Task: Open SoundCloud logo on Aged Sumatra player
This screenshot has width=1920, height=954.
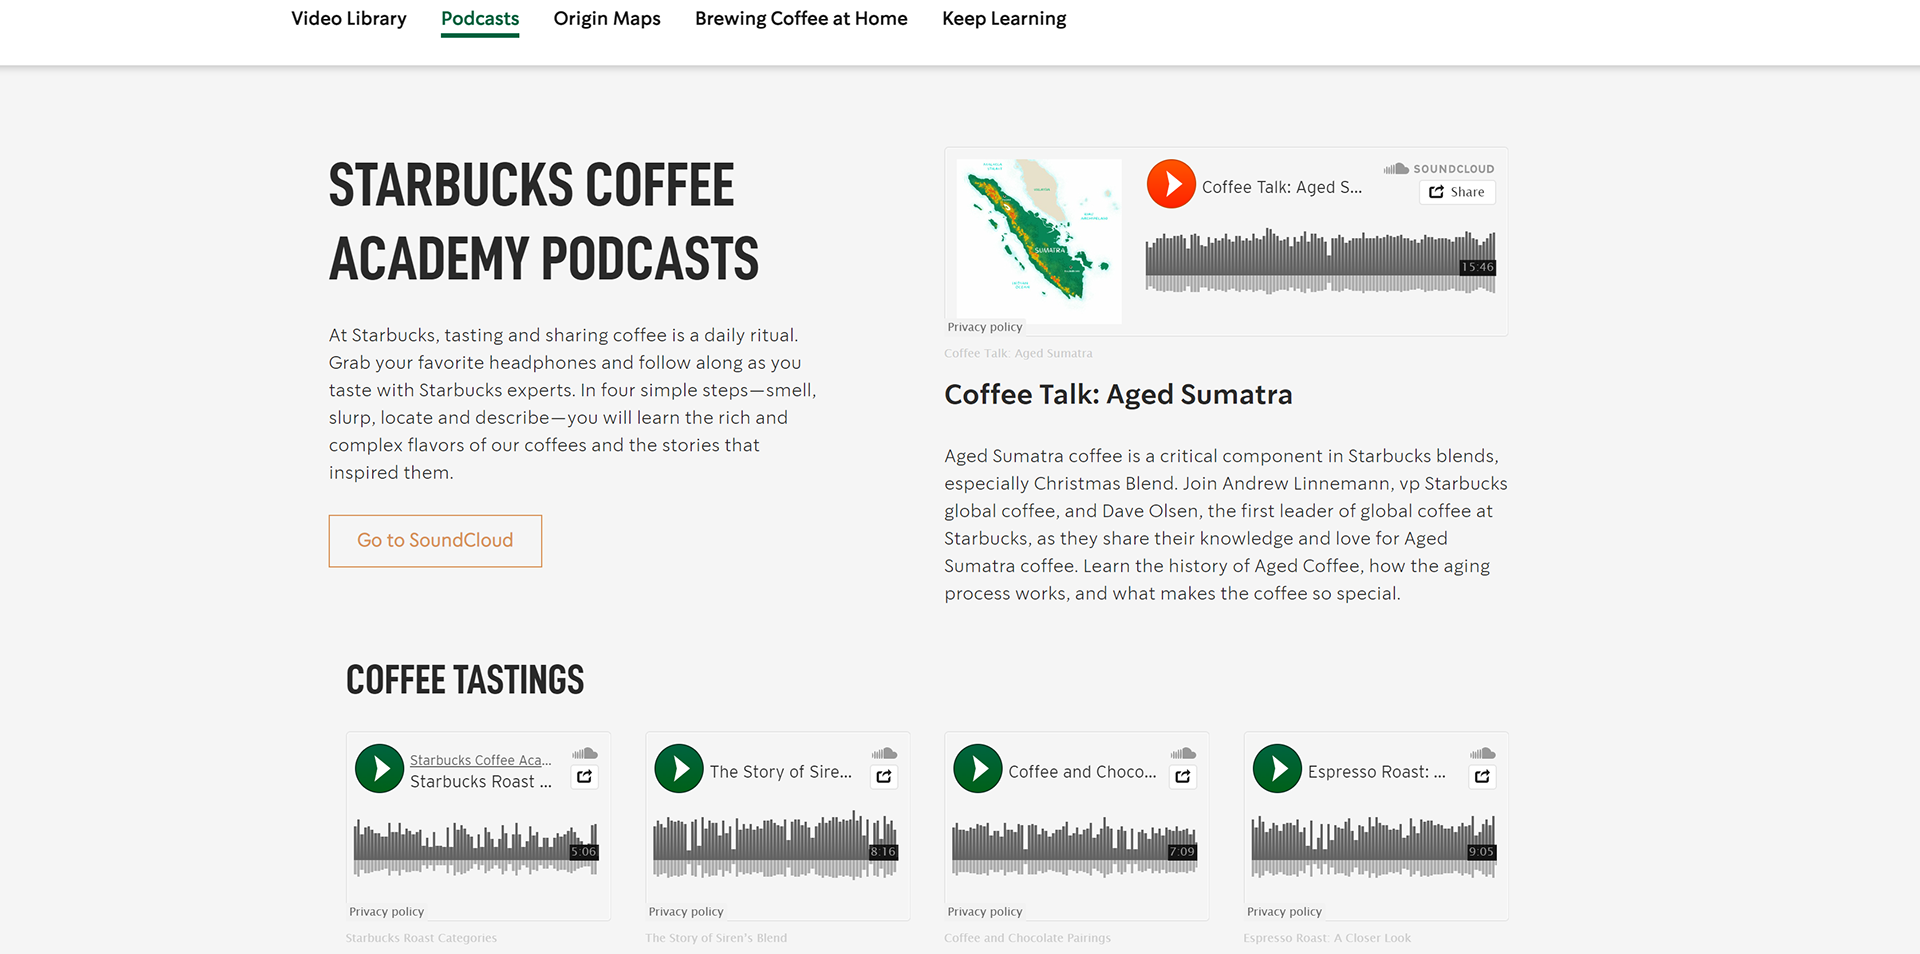Action: coord(1439,169)
